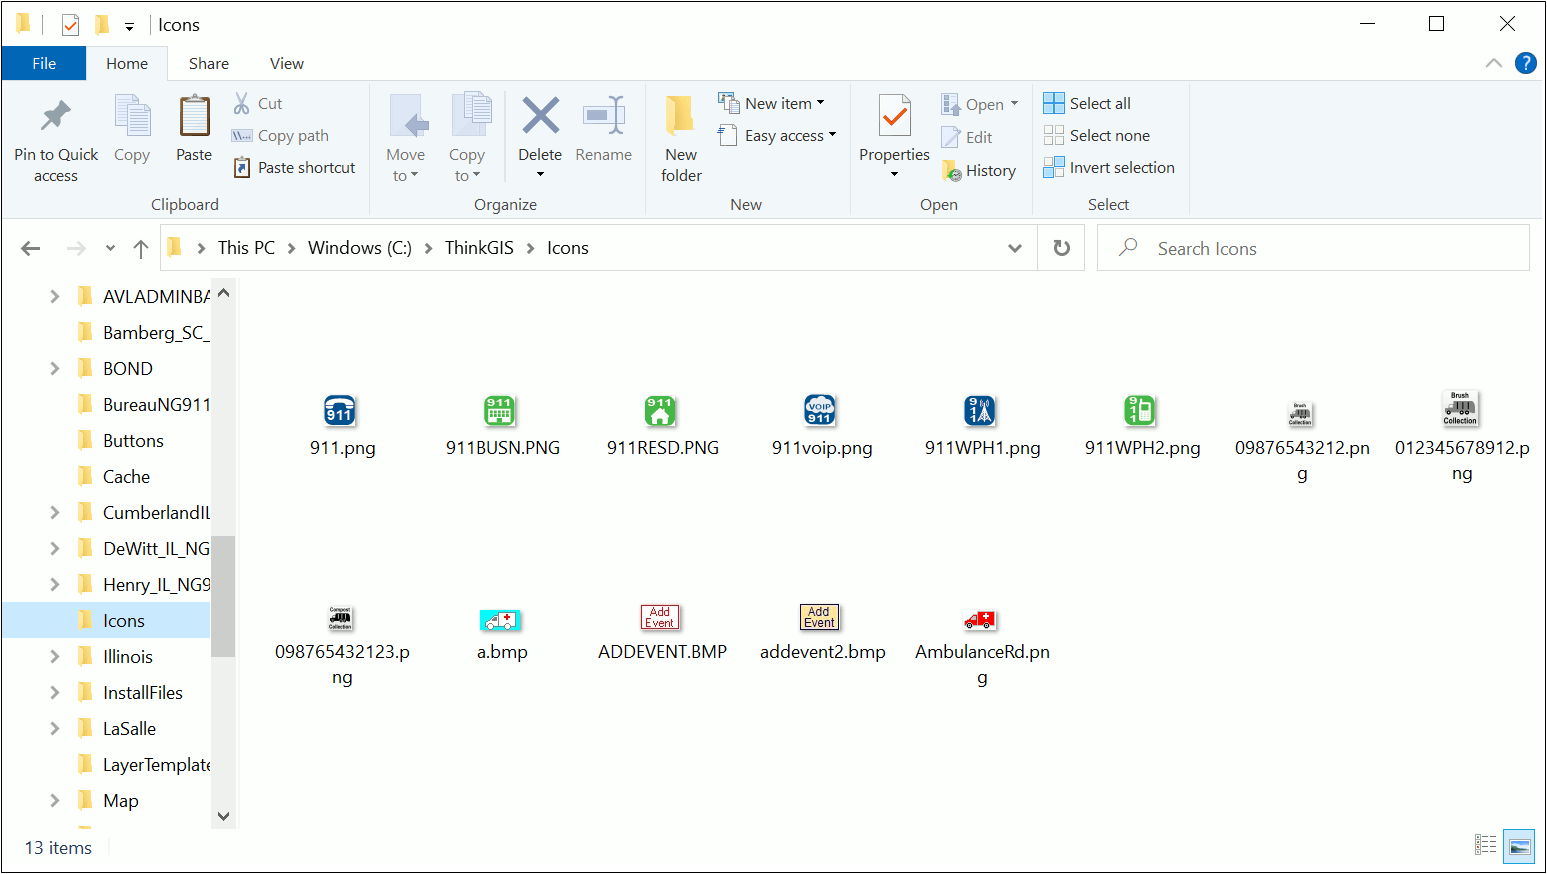The height and width of the screenshot is (874, 1547).
Task: Click Select all in the ribbon
Action: click(x=1087, y=103)
